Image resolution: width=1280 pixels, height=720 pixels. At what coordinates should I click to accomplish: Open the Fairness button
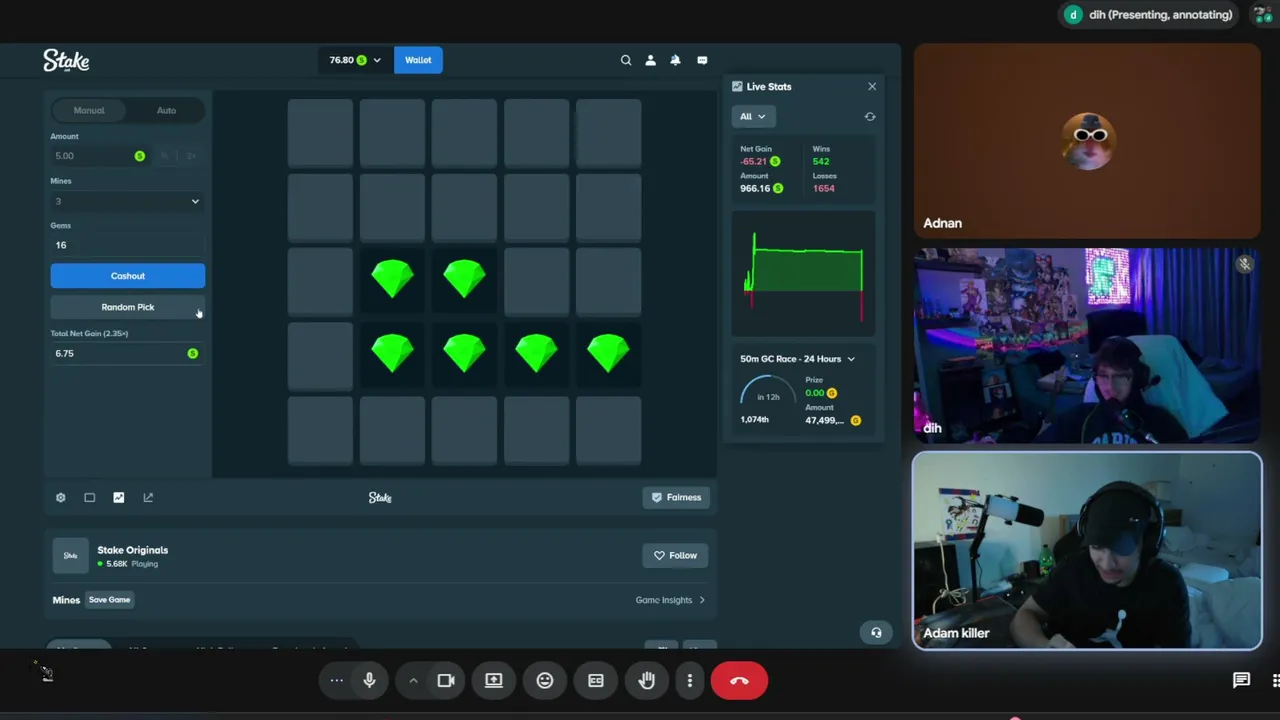pos(676,497)
